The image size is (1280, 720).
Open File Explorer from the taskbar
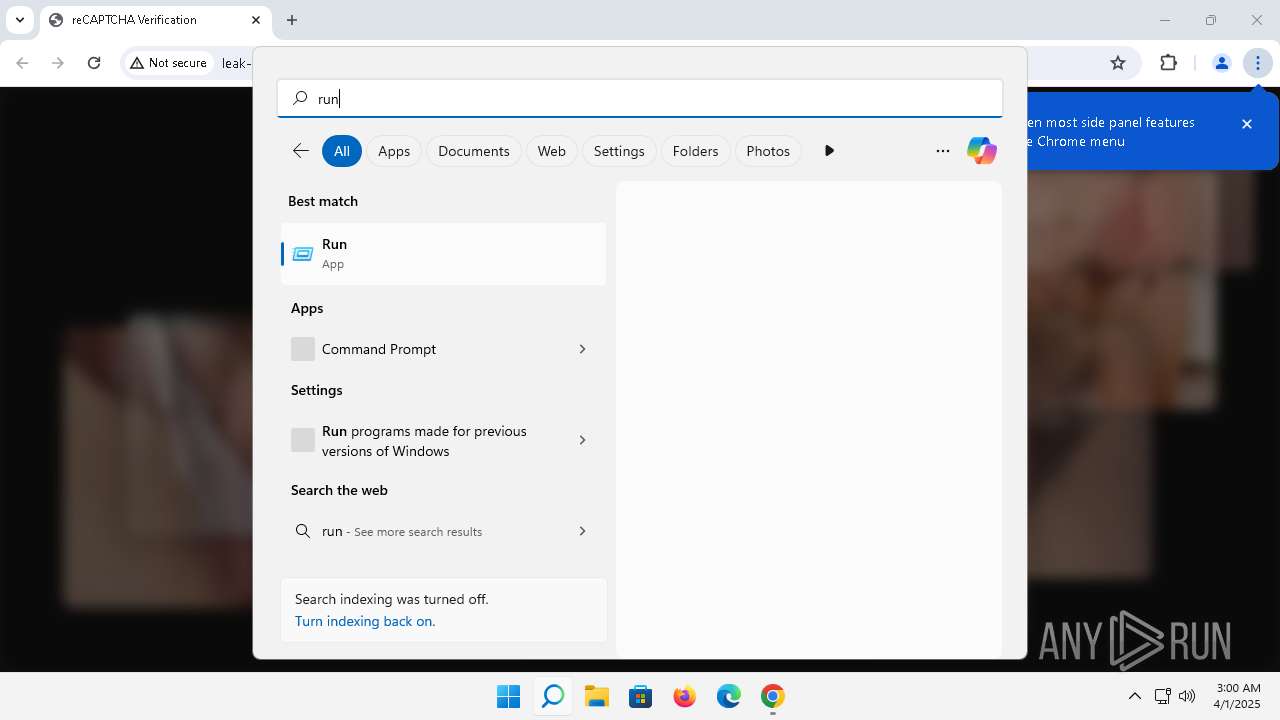(x=597, y=696)
